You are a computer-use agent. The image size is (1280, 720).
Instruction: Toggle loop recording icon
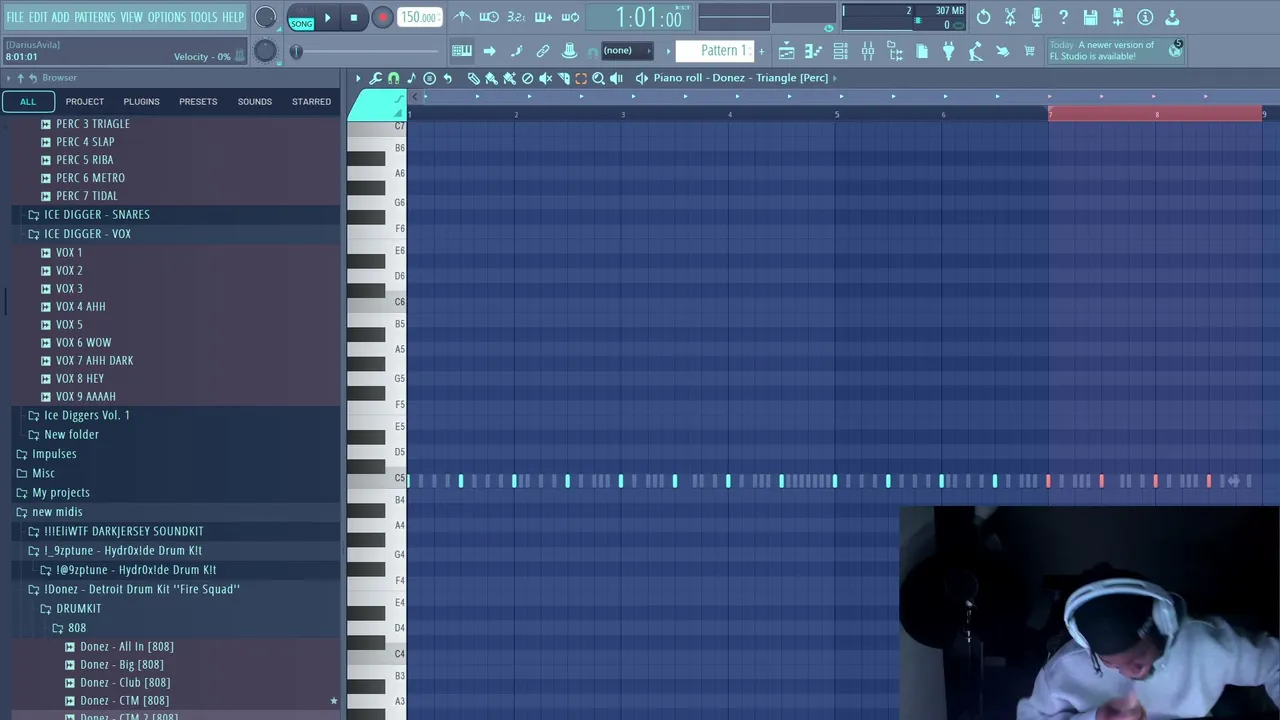tap(570, 17)
